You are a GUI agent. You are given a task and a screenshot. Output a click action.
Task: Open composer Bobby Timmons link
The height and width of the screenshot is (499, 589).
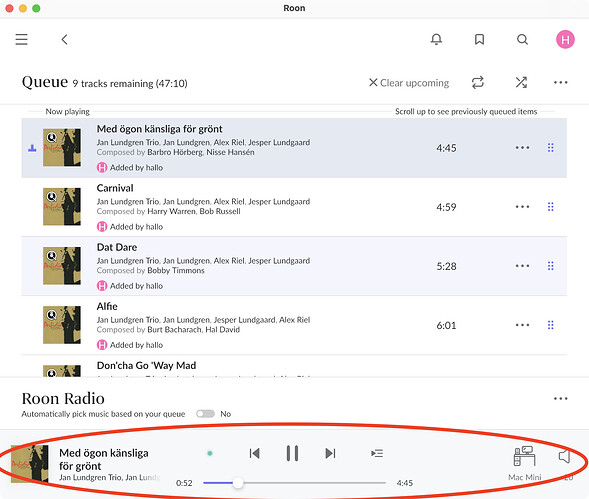[x=176, y=271]
